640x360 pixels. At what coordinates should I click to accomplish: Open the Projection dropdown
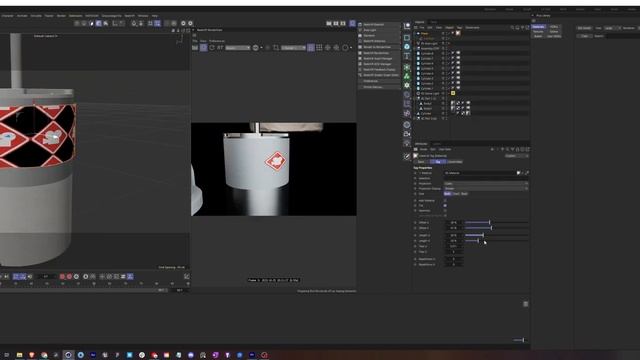click(486, 183)
